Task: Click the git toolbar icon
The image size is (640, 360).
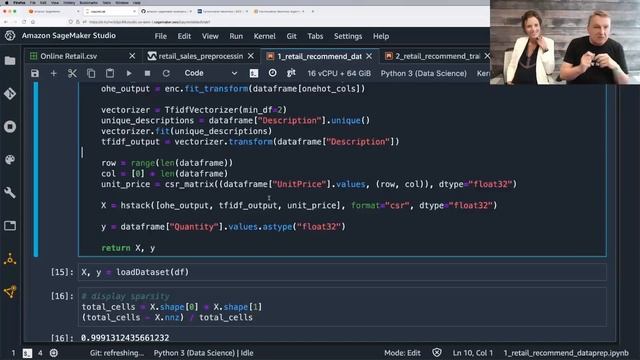Action: (x=291, y=73)
